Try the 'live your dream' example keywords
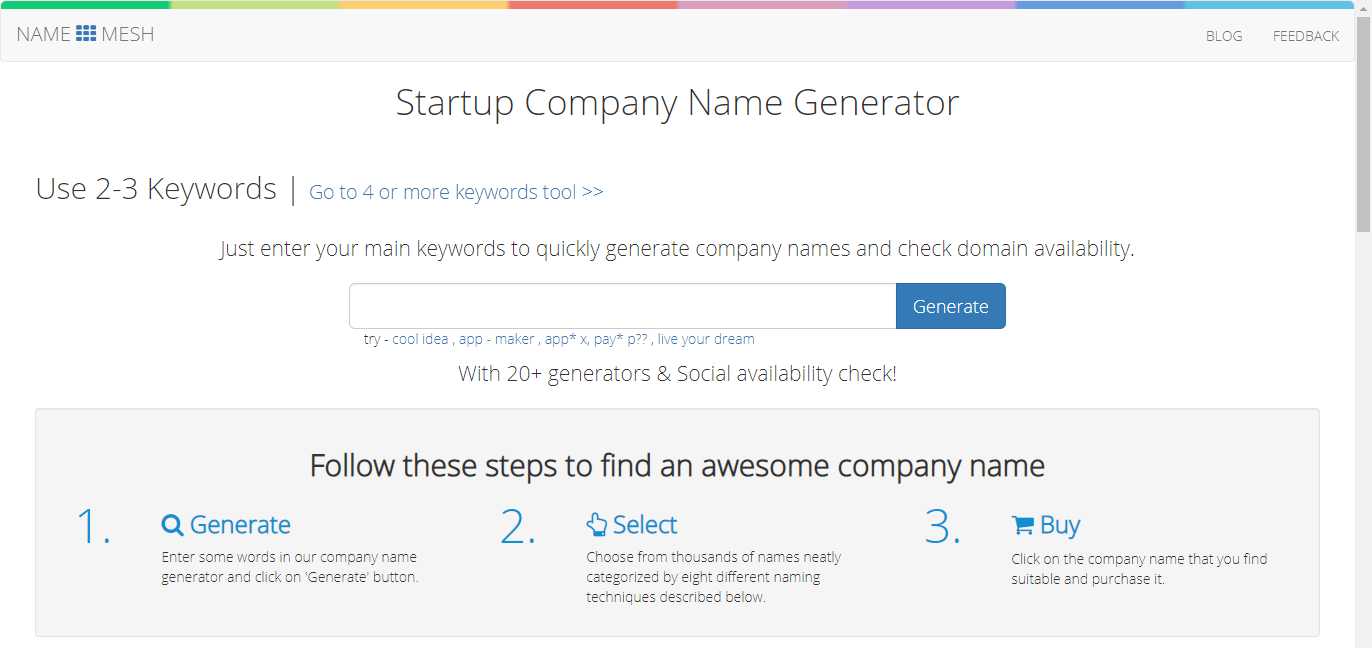Image resolution: width=1372 pixels, height=648 pixels. tap(705, 339)
